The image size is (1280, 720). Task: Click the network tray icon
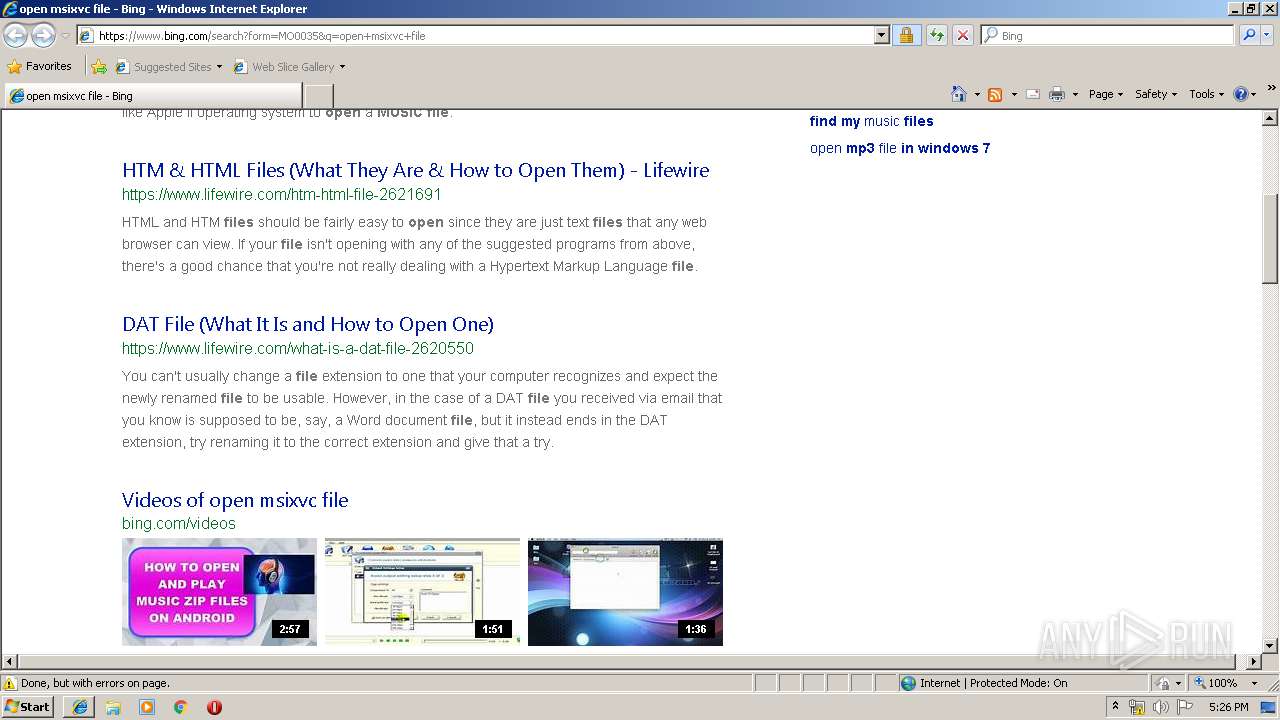point(1137,707)
